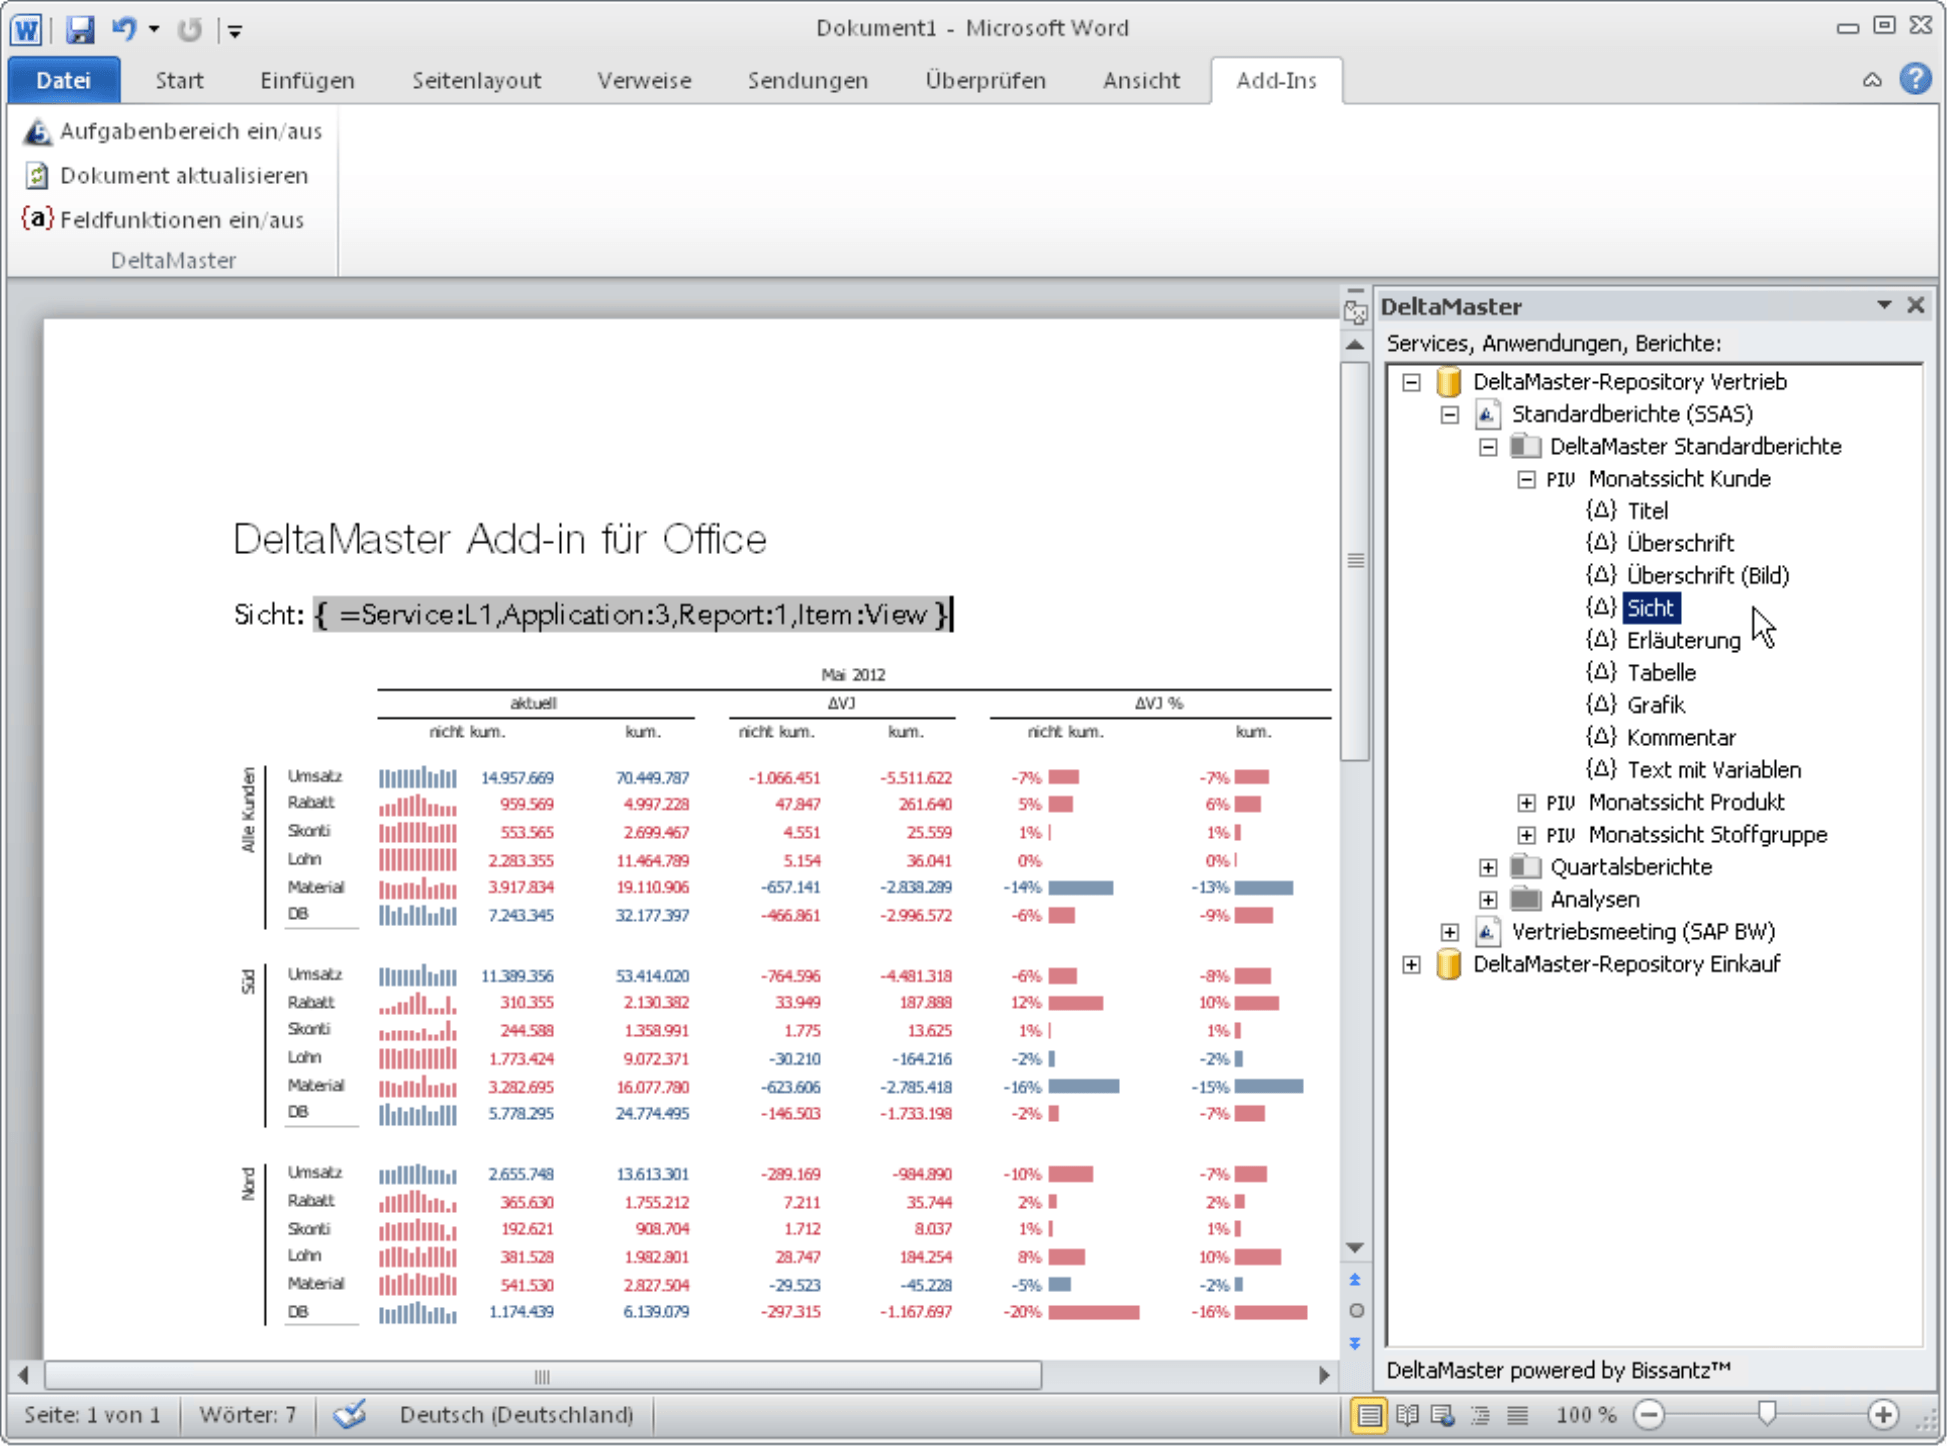
Task: Open the Datei tab
Action: [64, 80]
